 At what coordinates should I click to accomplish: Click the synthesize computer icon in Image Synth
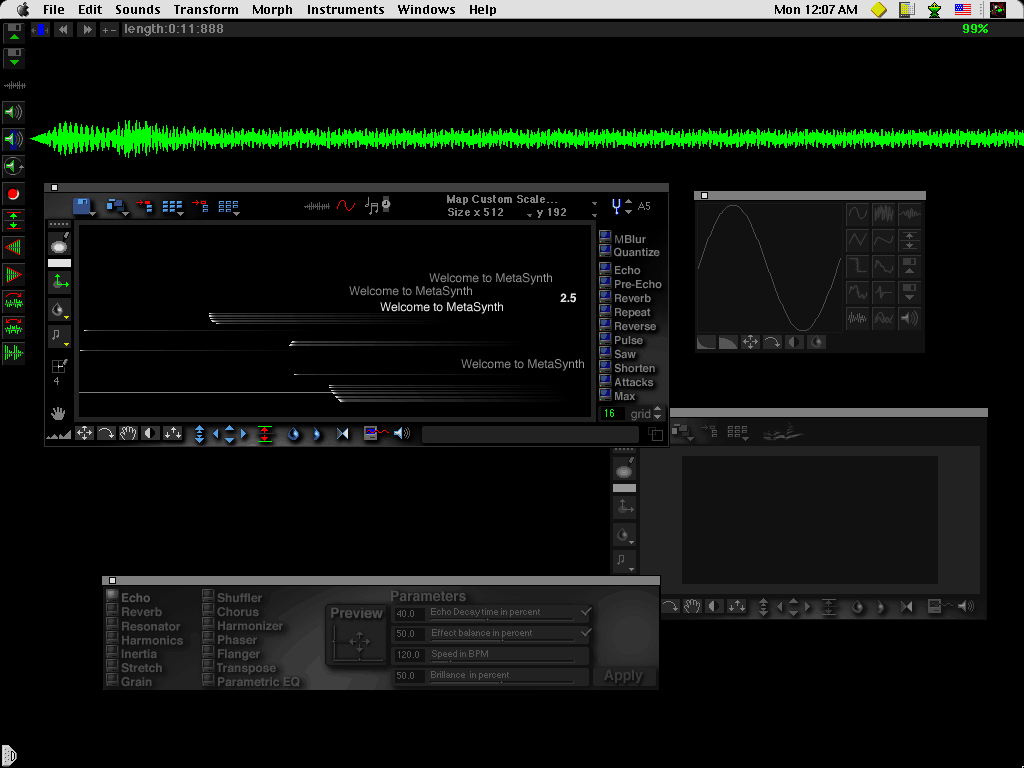coord(375,433)
